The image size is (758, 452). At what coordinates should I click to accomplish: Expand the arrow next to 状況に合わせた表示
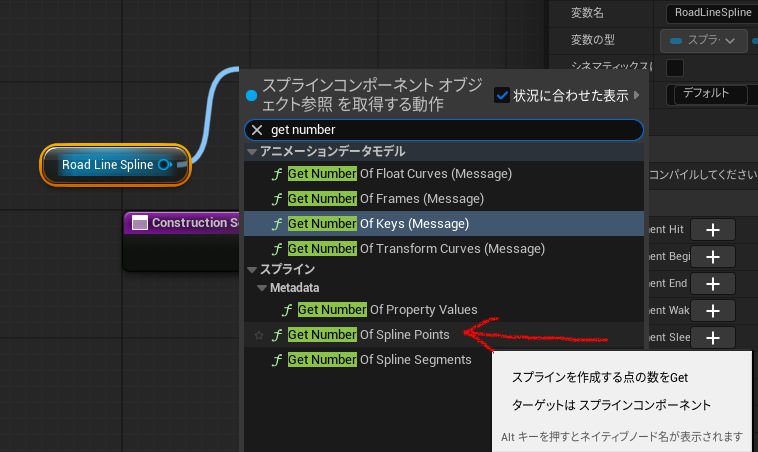pyautogui.click(x=636, y=96)
